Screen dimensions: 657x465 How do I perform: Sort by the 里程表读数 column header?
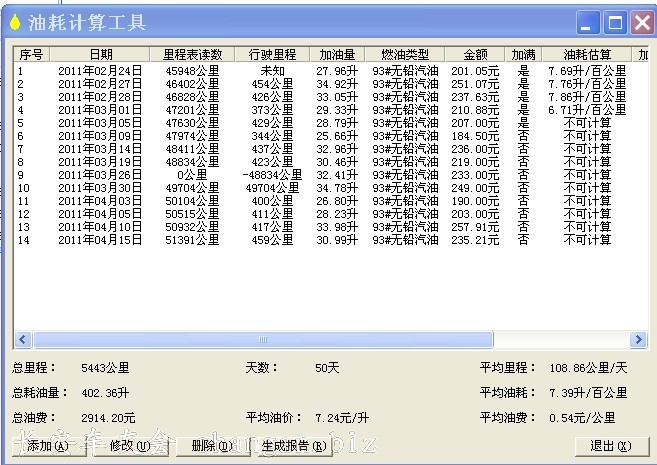[192, 54]
